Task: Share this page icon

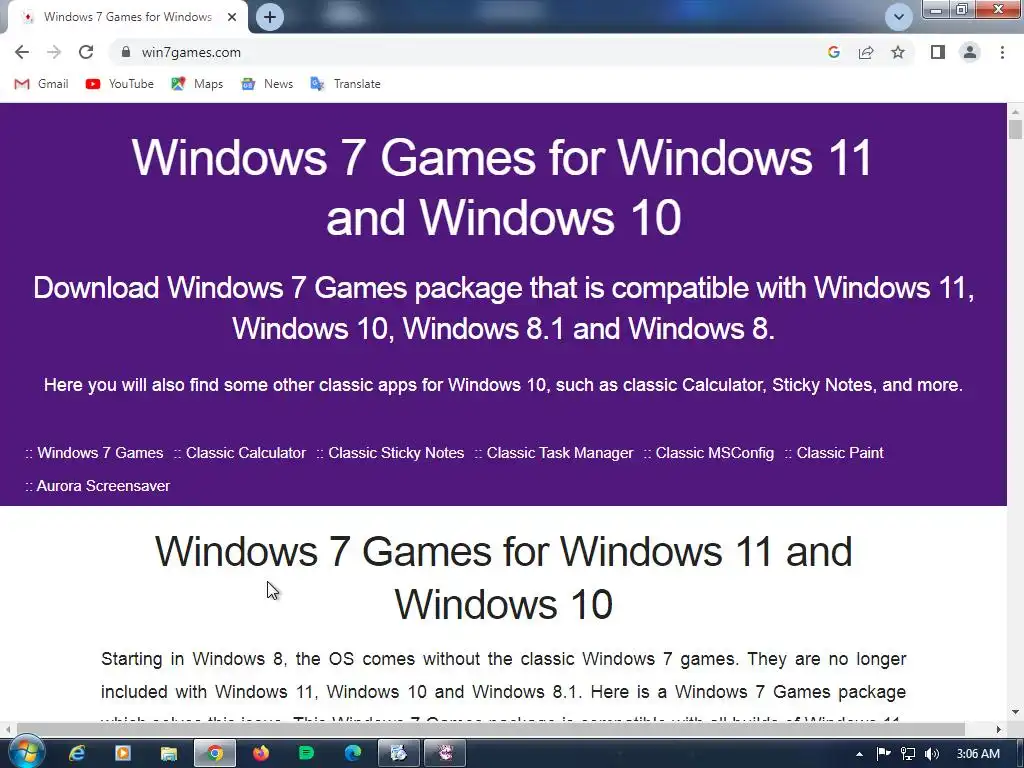Action: coord(866,52)
